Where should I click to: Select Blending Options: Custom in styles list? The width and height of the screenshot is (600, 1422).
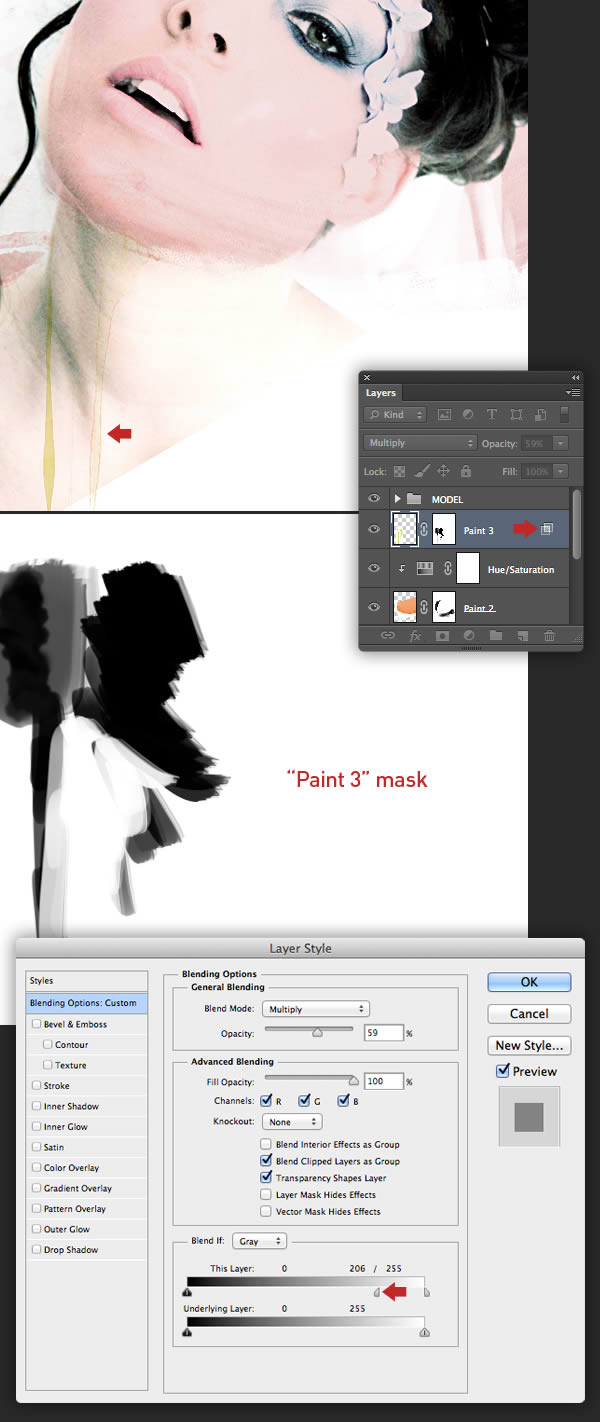tap(87, 1003)
